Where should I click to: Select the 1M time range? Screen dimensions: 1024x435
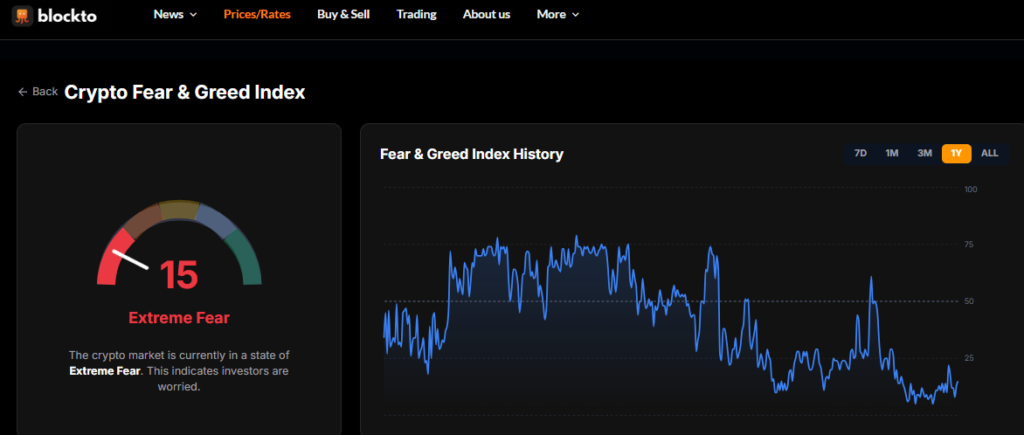click(892, 153)
